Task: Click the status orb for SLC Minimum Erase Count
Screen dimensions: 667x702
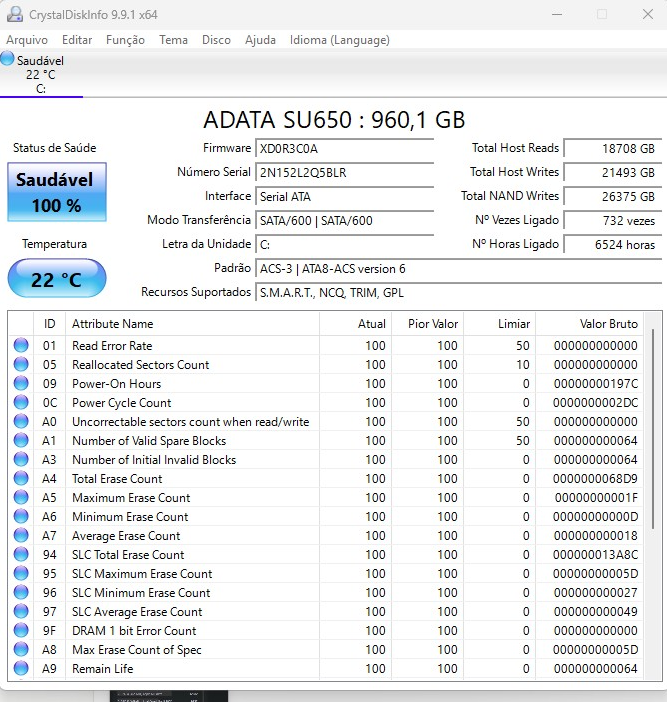Action: click(x=21, y=592)
